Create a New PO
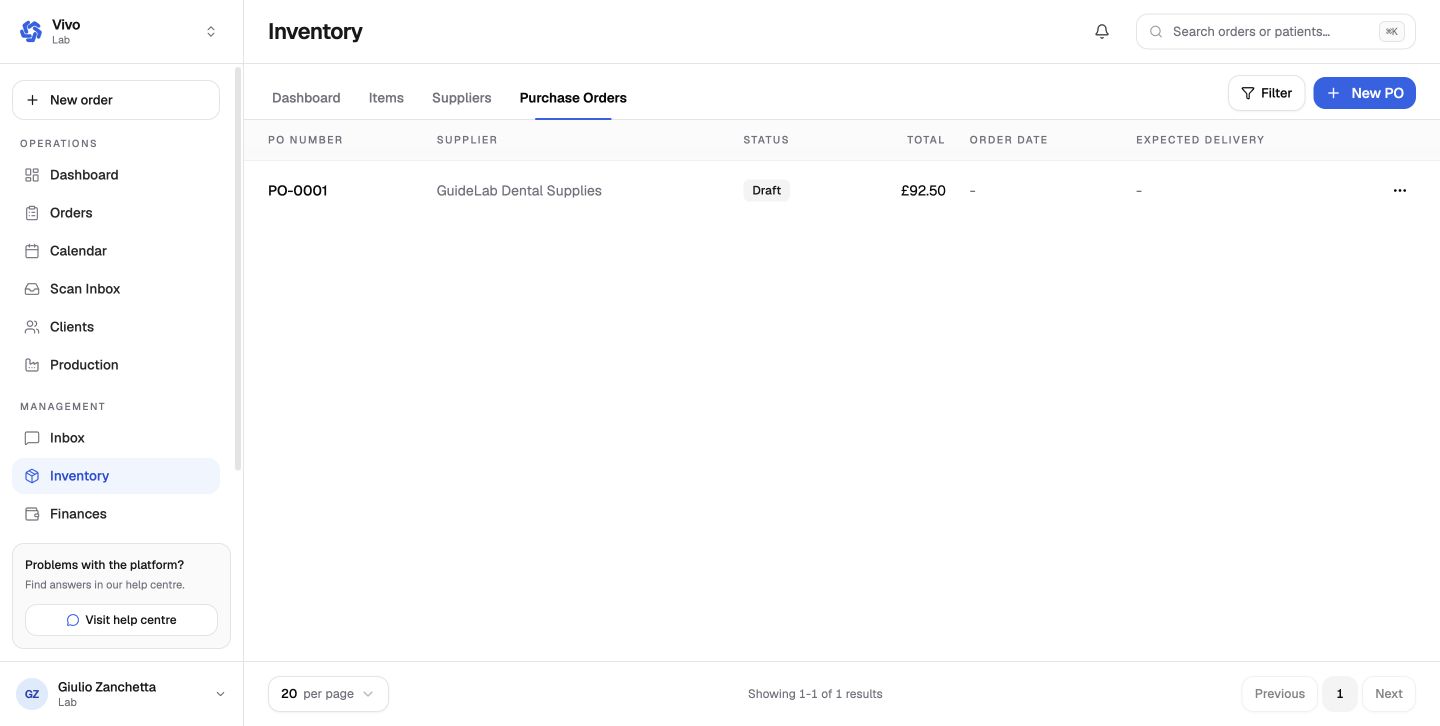Screen dimensions: 1440x726 (1364, 93)
